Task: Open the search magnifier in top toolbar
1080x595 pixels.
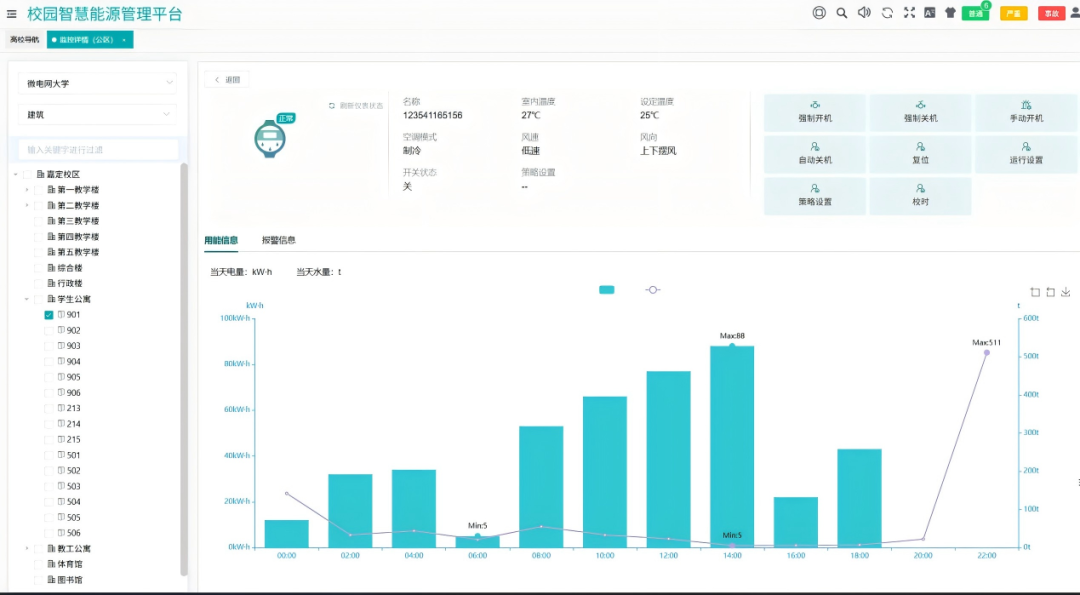Action: tap(841, 13)
